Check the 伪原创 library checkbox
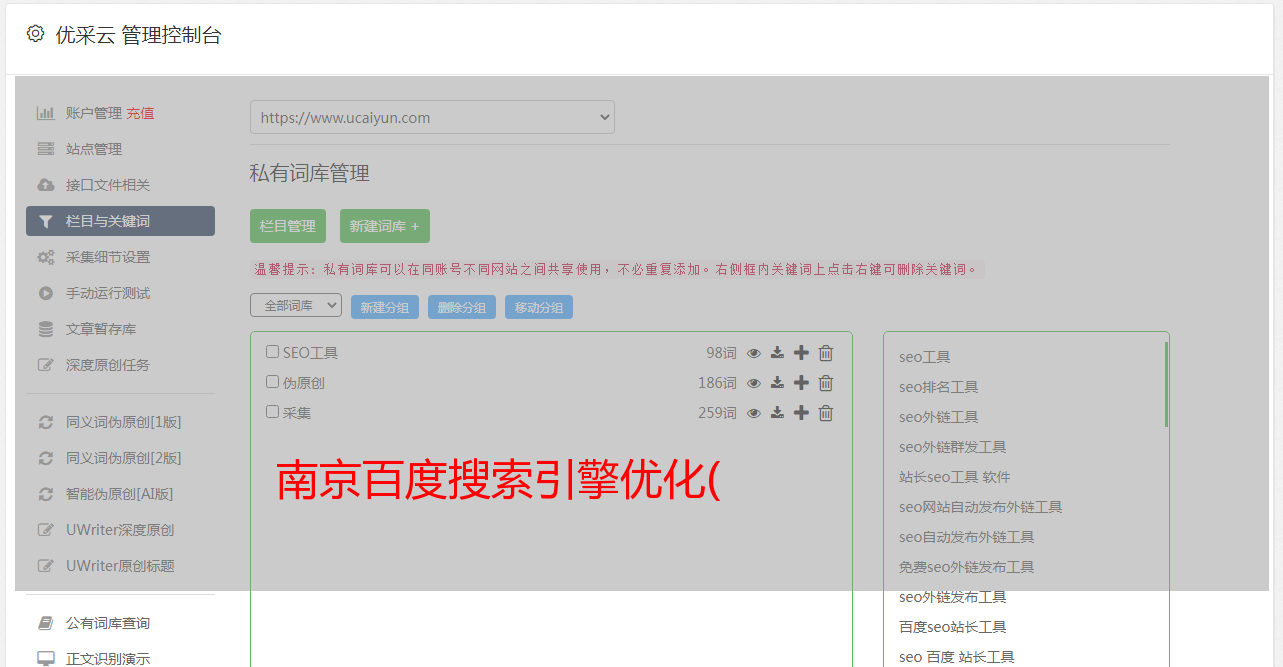Screen dimensions: 1283x667 click(x=272, y=382)
